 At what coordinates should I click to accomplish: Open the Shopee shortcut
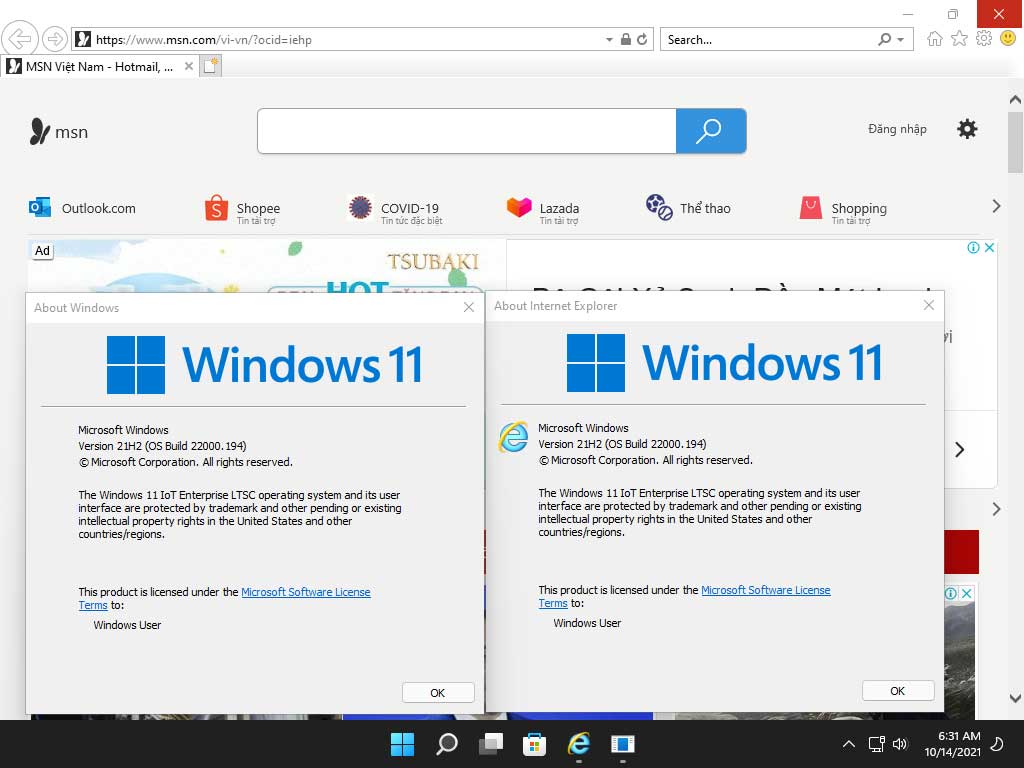(242, 209)
